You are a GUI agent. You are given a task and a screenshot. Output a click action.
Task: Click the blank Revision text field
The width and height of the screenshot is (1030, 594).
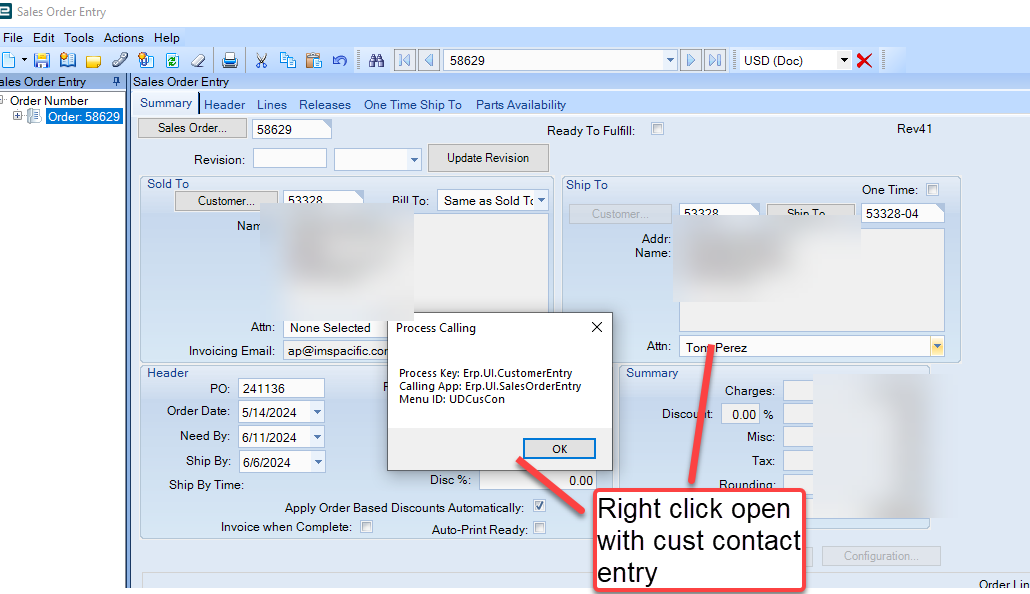[x=290, y=158]
